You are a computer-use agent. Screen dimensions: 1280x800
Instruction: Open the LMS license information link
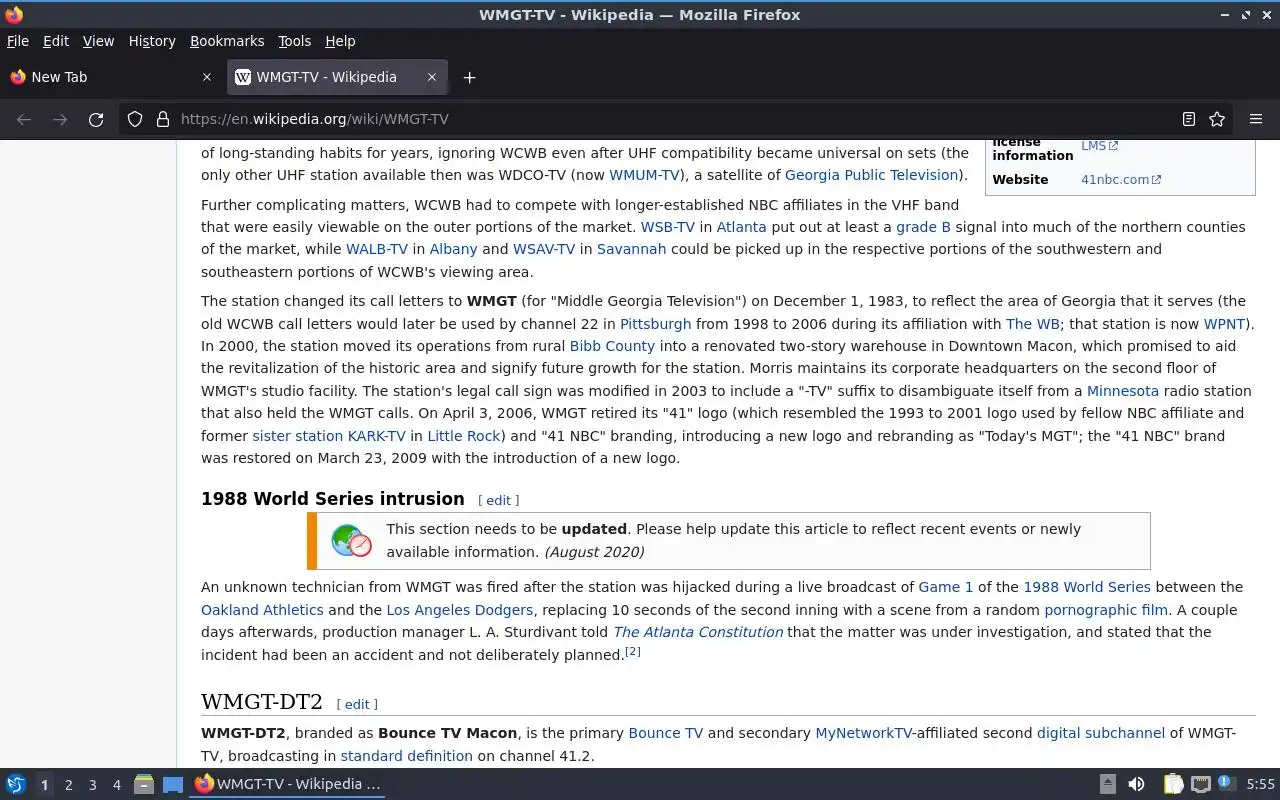1099,146
